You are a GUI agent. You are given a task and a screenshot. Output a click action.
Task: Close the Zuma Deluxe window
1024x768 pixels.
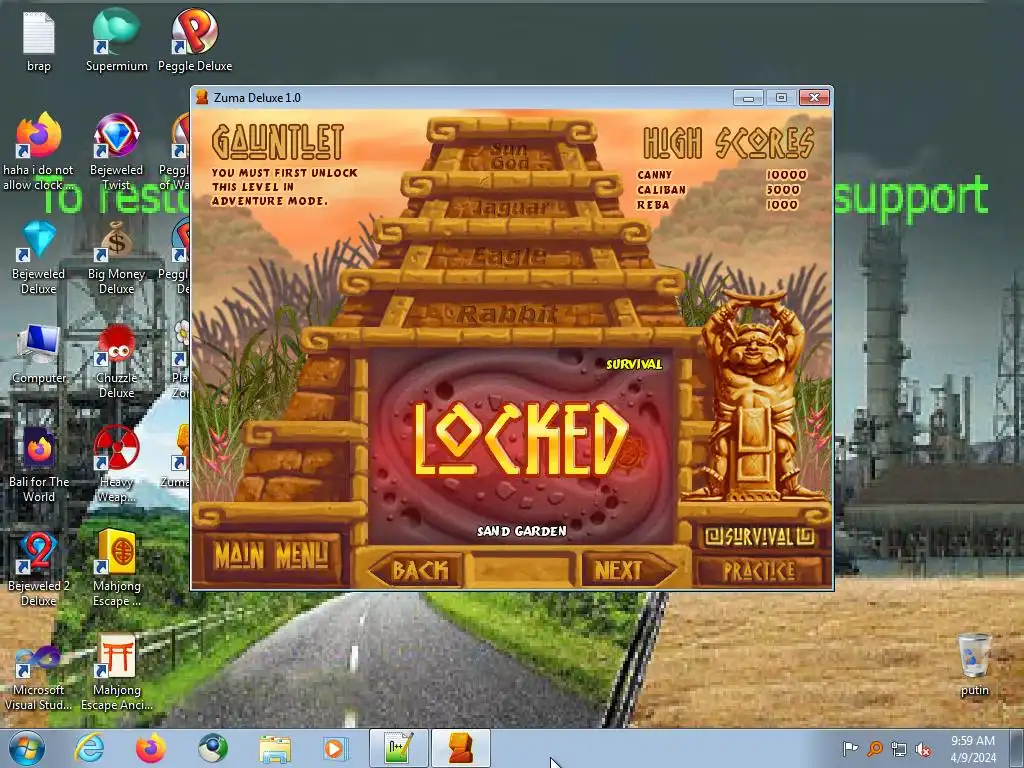[x=814, y=97]
